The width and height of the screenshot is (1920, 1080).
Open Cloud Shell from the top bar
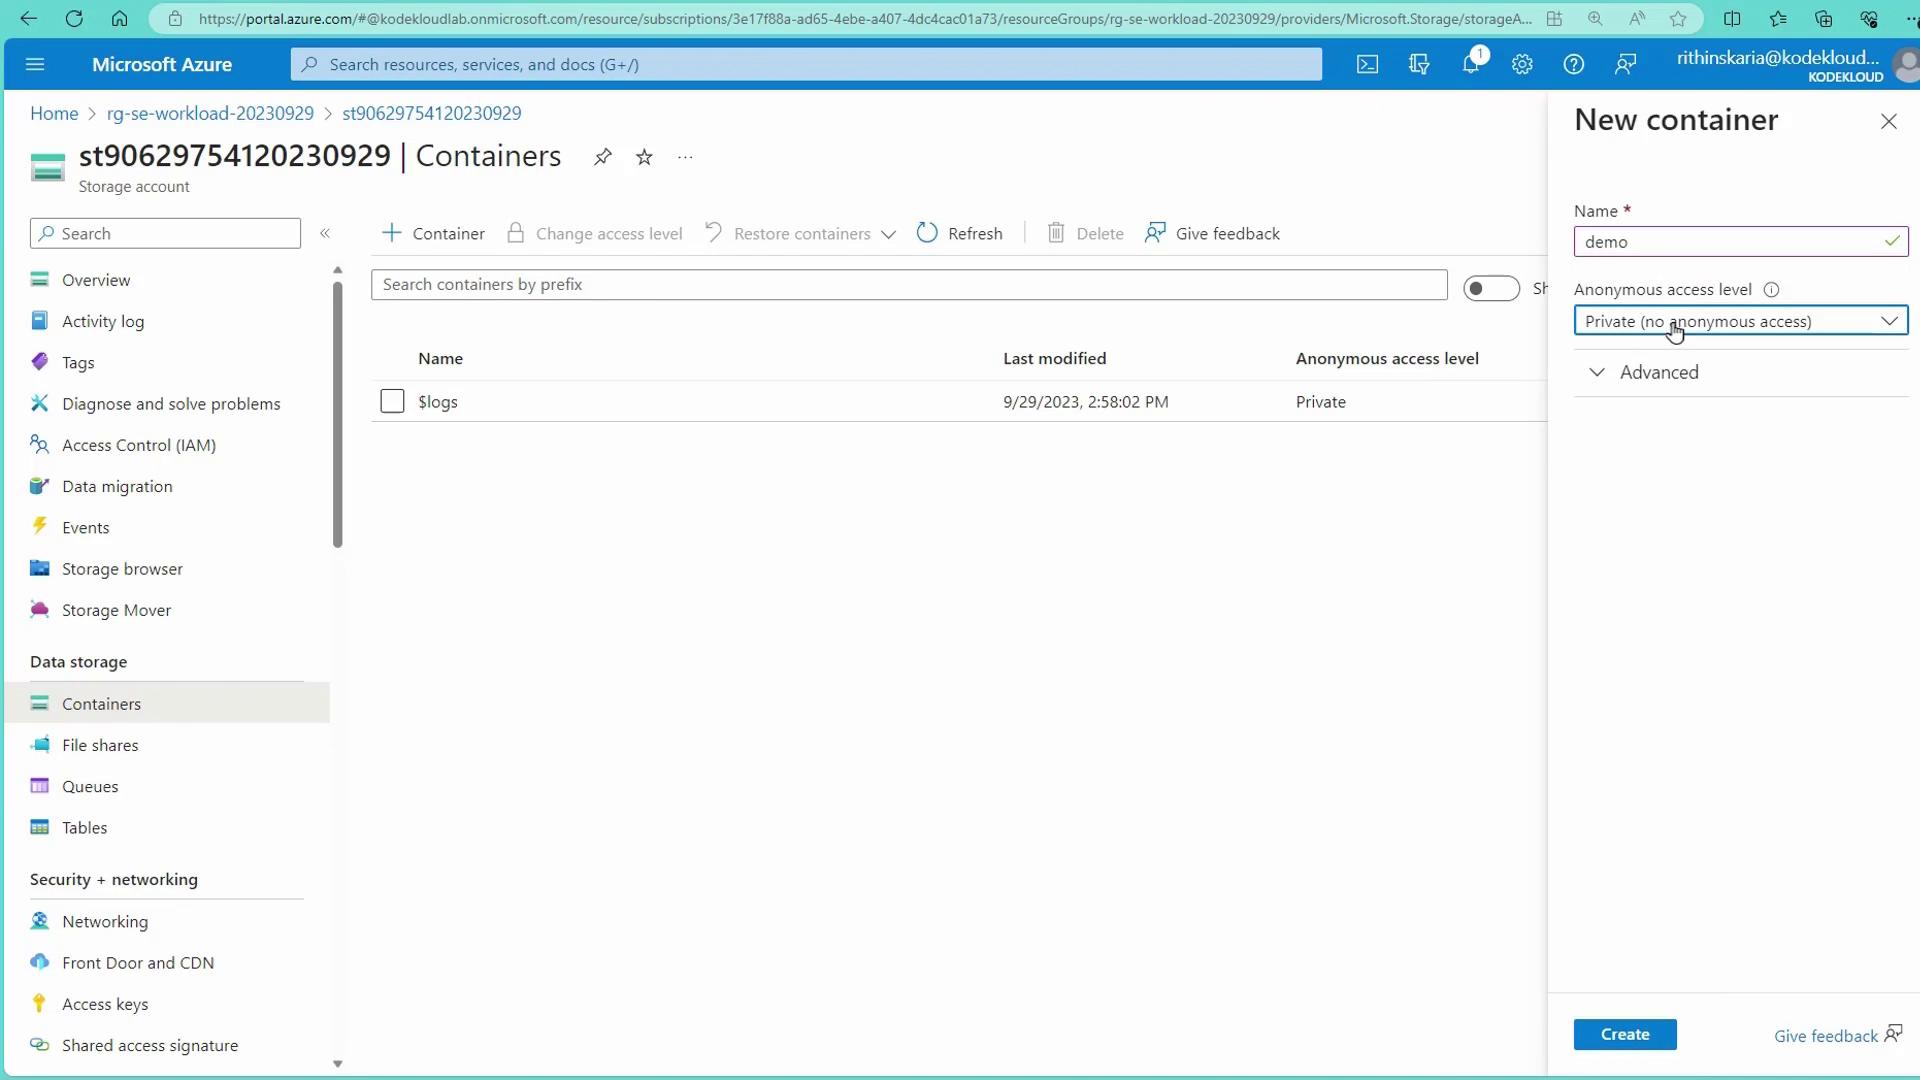(1367, 65)
